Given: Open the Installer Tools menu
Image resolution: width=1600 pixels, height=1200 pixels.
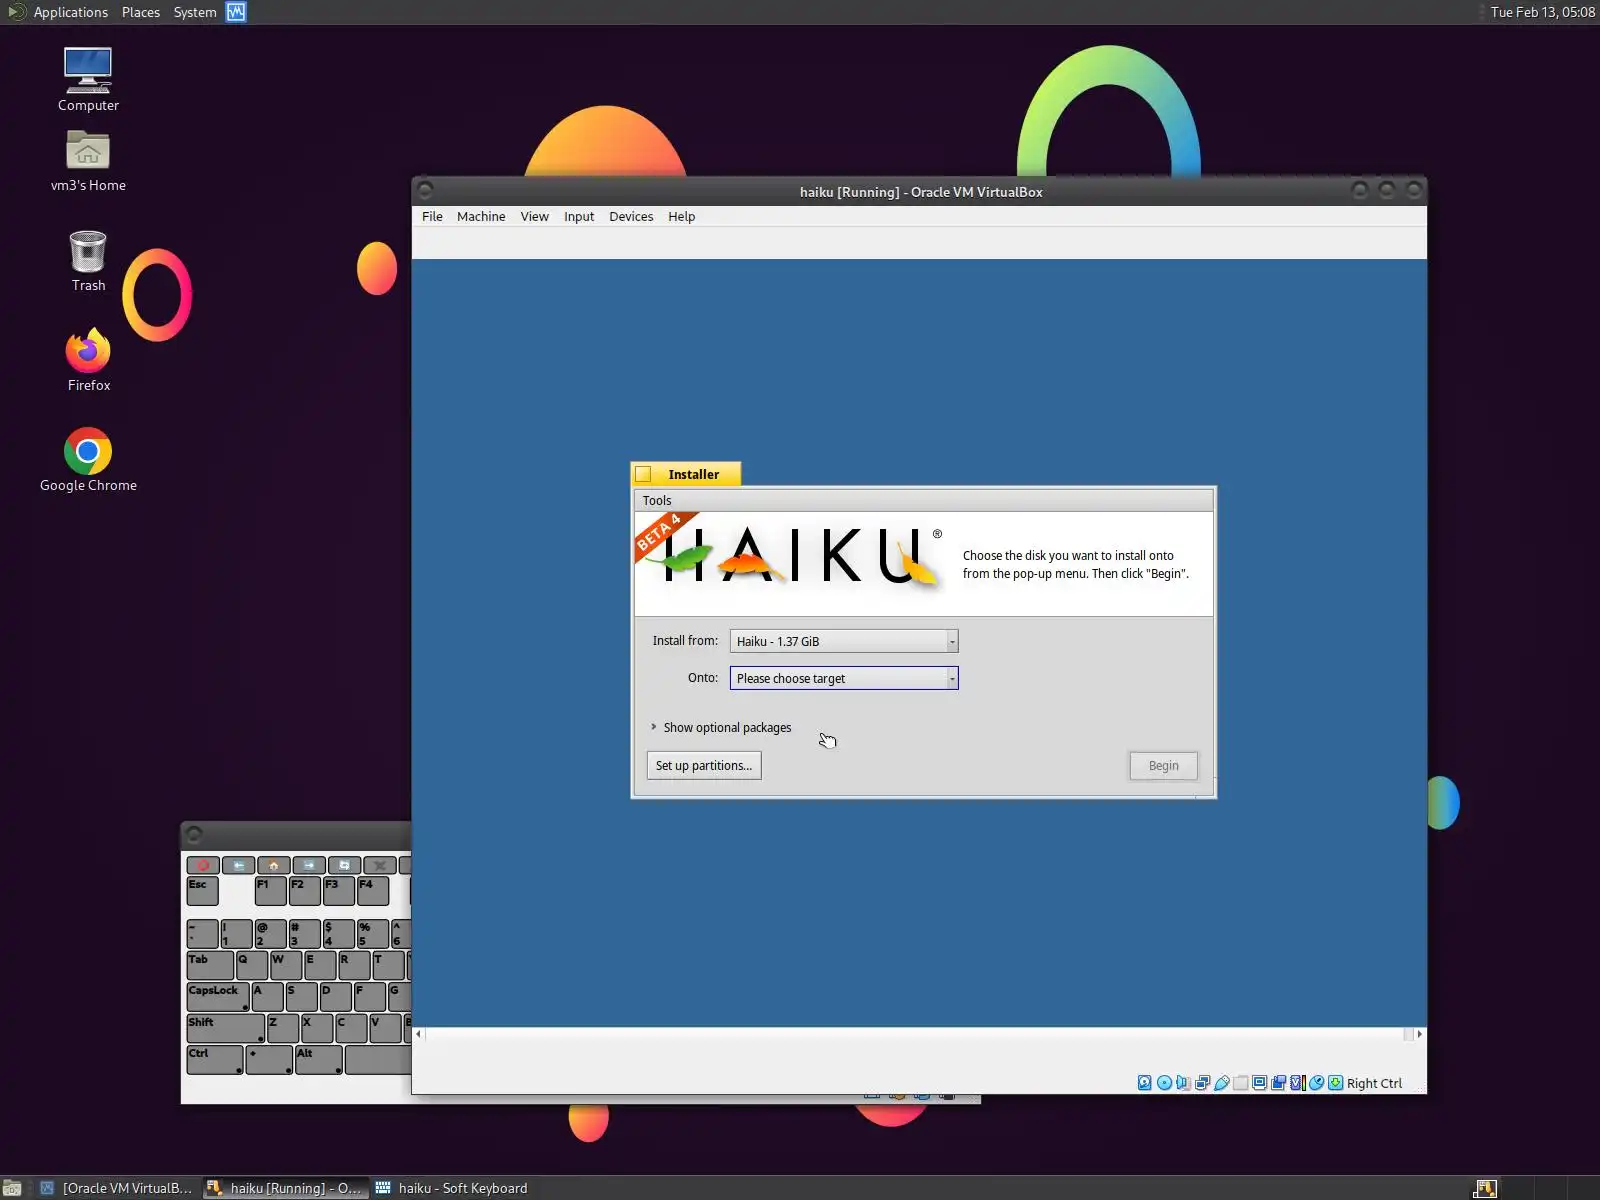Looking at the screenshot, I should point(657,500).
